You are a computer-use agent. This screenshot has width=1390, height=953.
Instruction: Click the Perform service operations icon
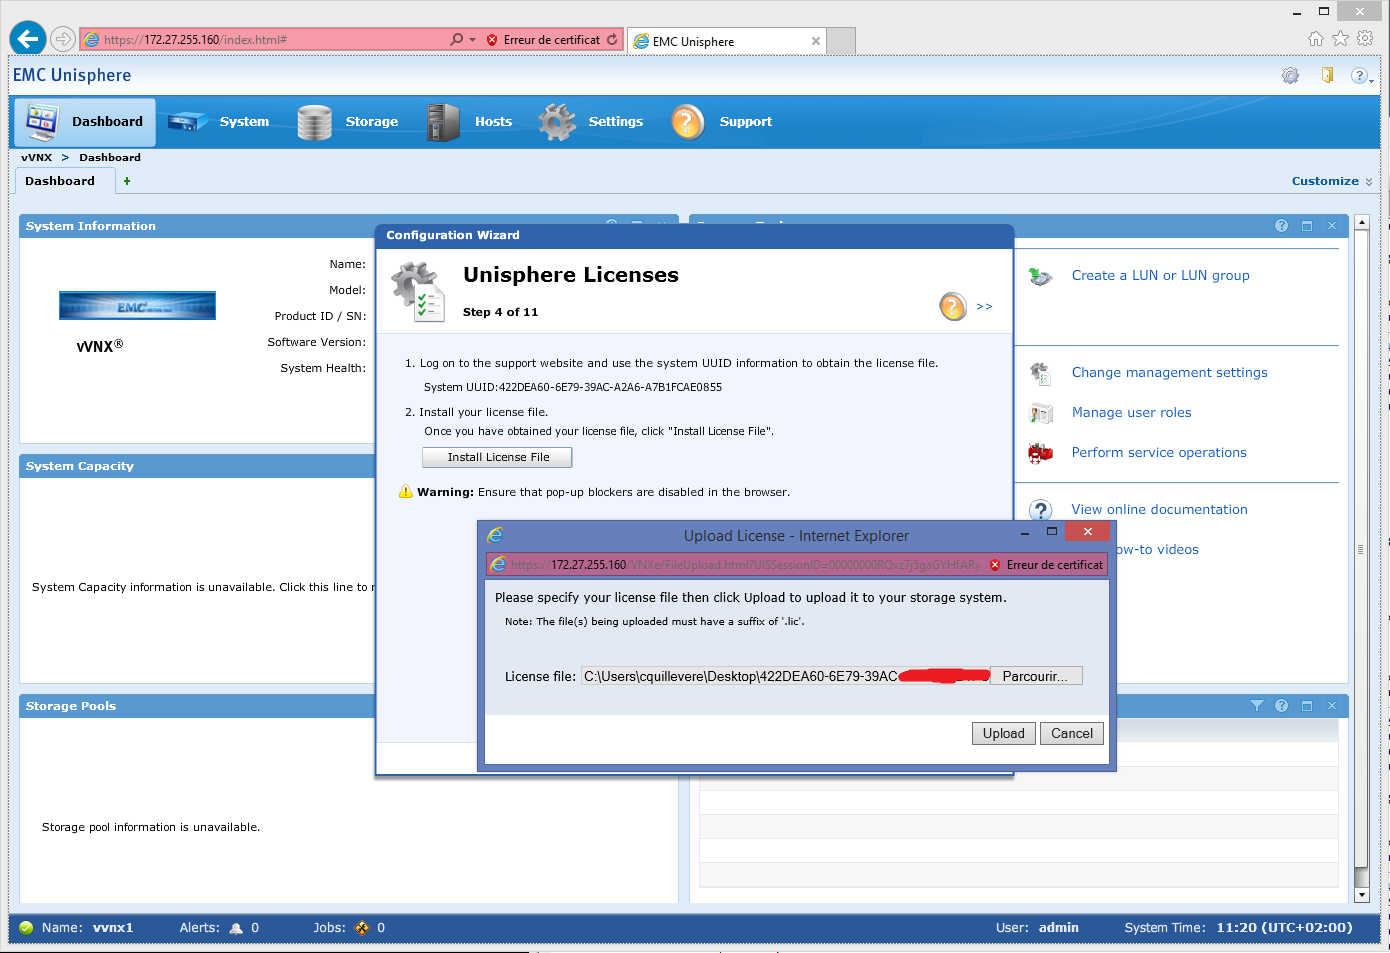pos(1040,453)
